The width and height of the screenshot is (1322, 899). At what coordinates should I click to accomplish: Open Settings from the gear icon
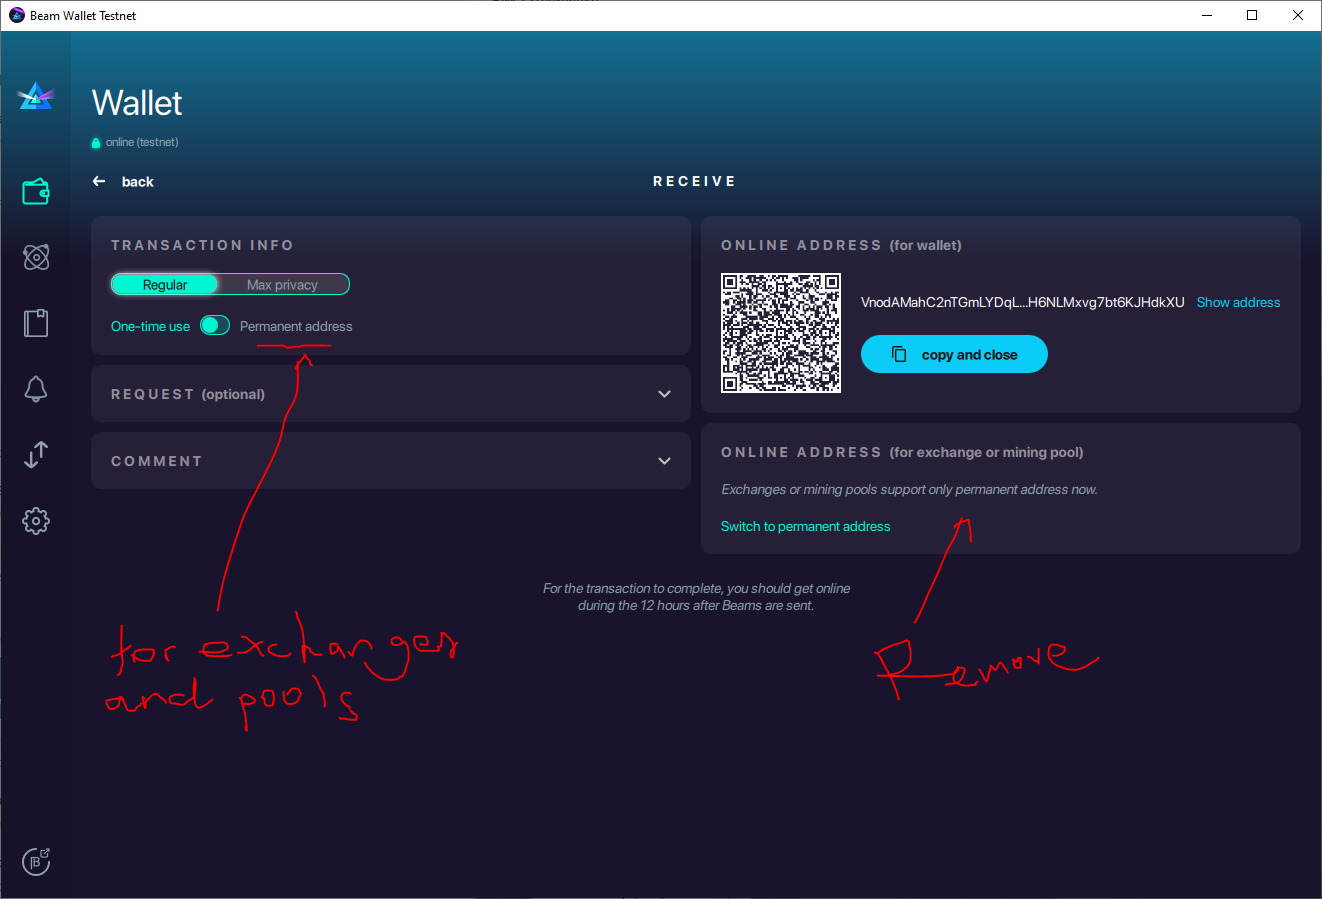36,520
